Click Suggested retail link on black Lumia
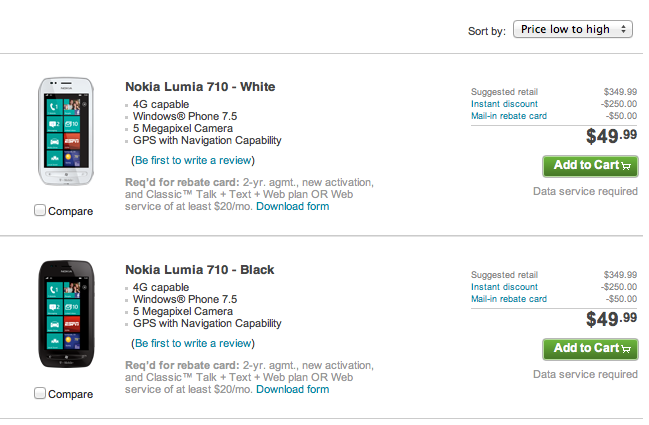This screenshot has width=649, height=425. click(504, 275)
